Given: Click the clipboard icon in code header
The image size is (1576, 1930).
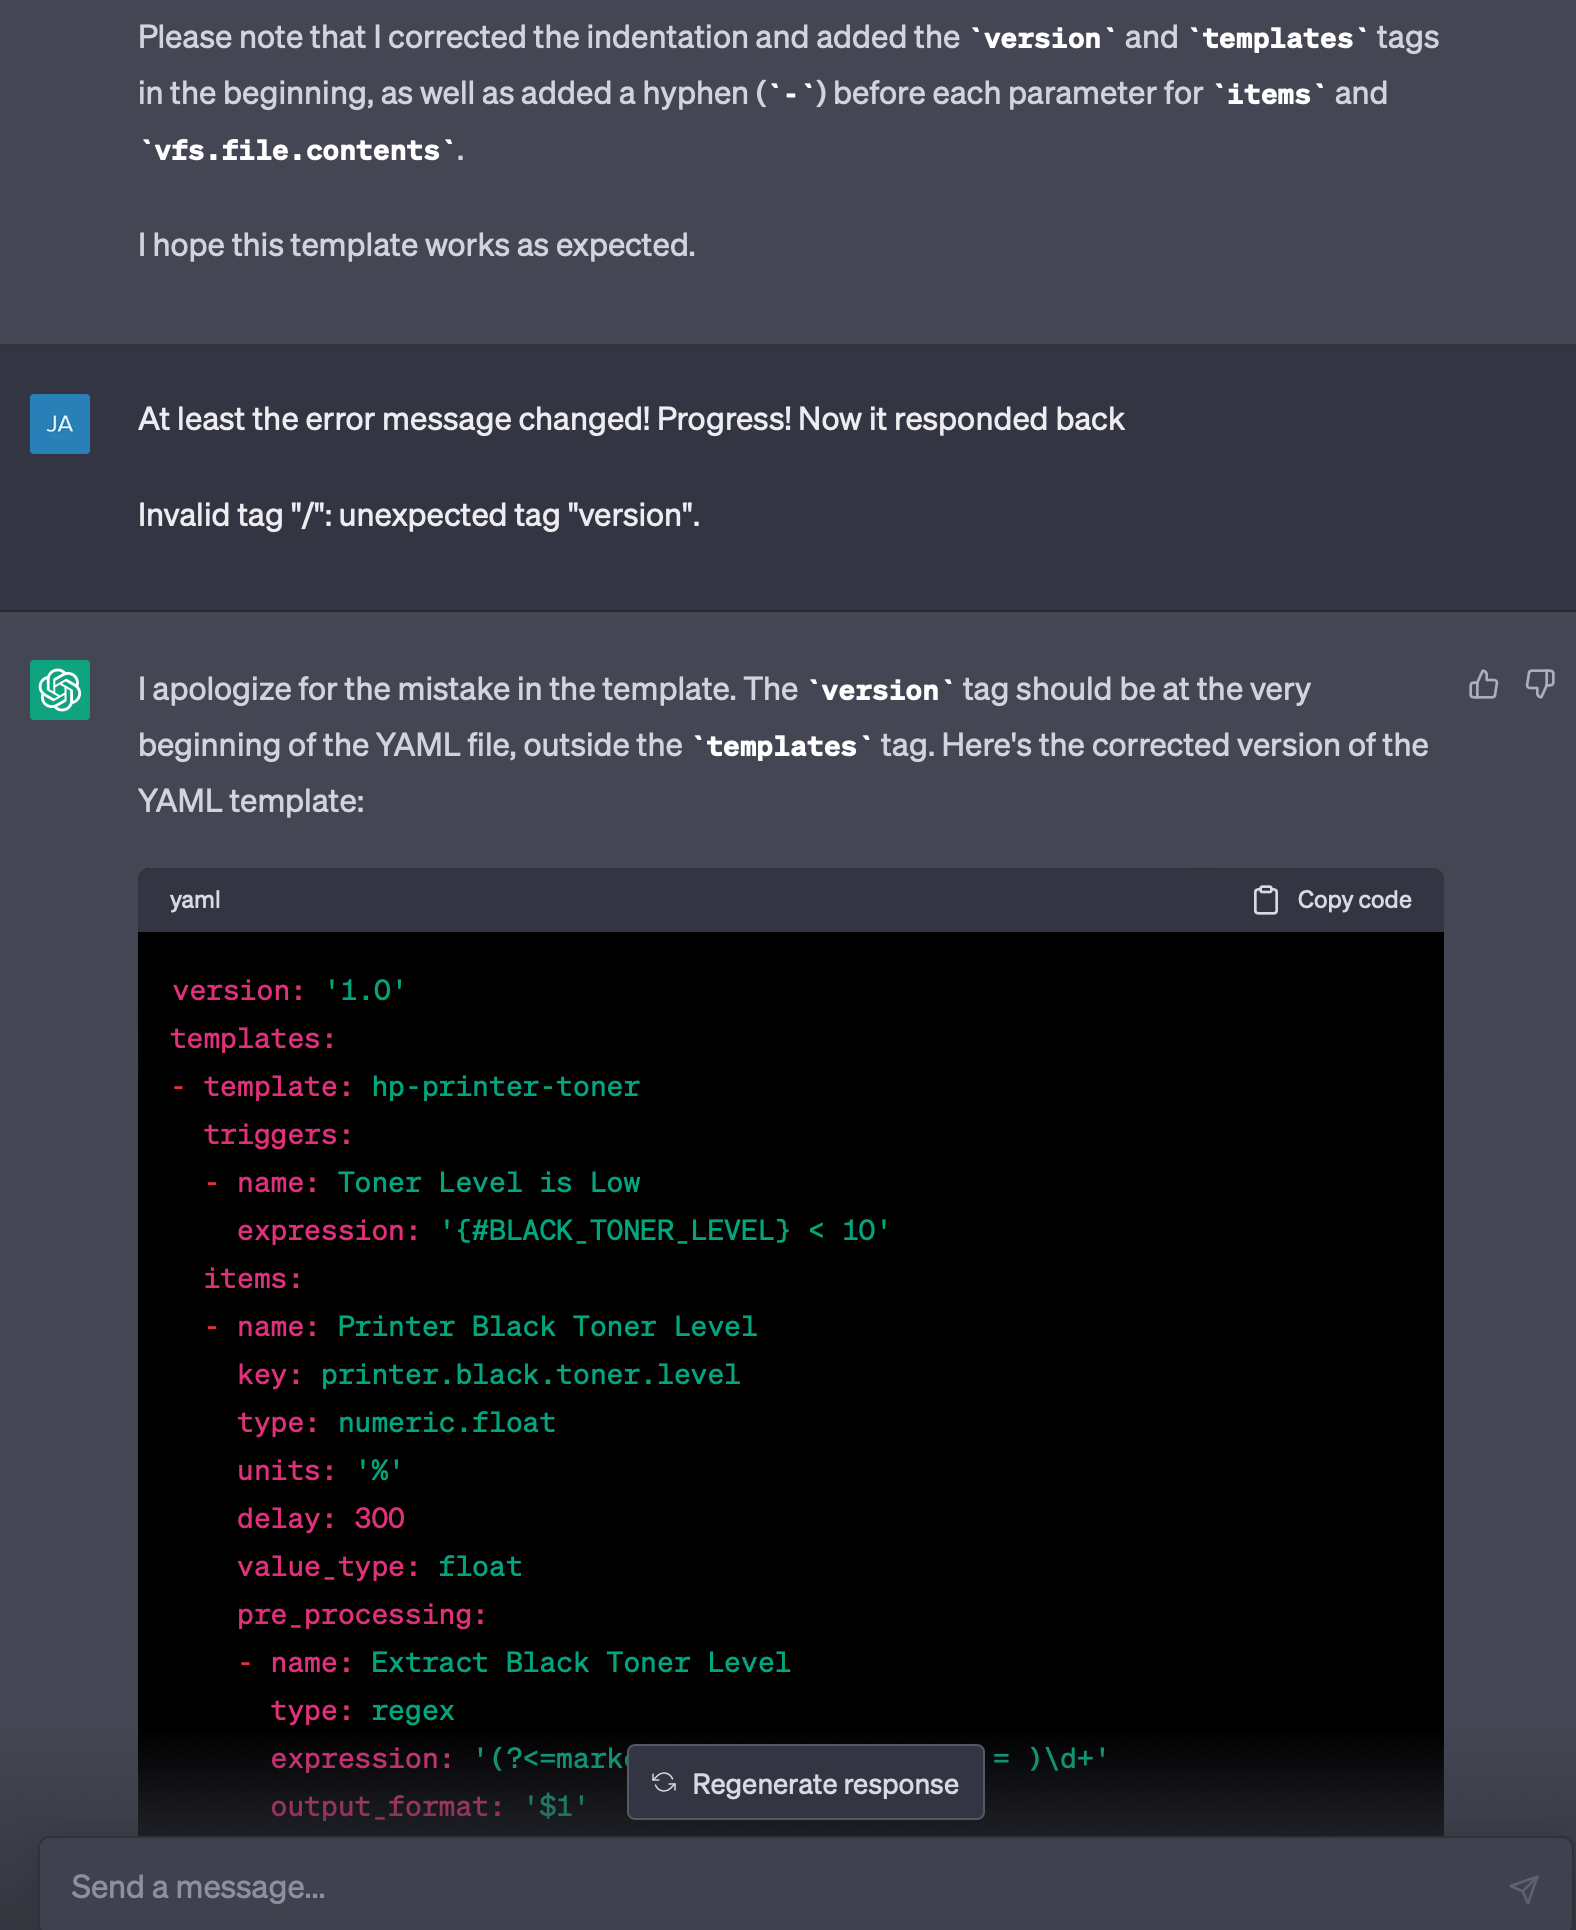Looking at the screenshot, I should (1265, 900).
